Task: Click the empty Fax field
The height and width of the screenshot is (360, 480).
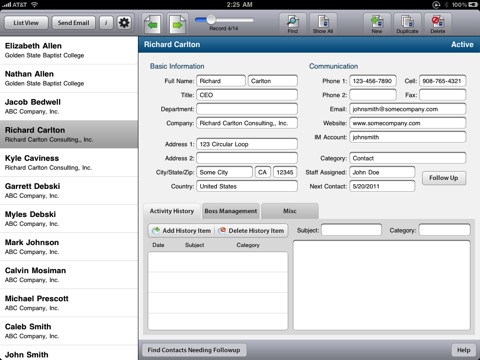Action: 442,95
